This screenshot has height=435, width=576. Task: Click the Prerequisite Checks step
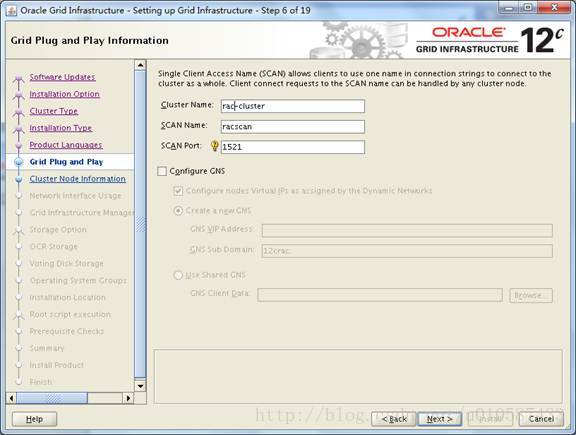pyautogui.click(x=67, y=331)
